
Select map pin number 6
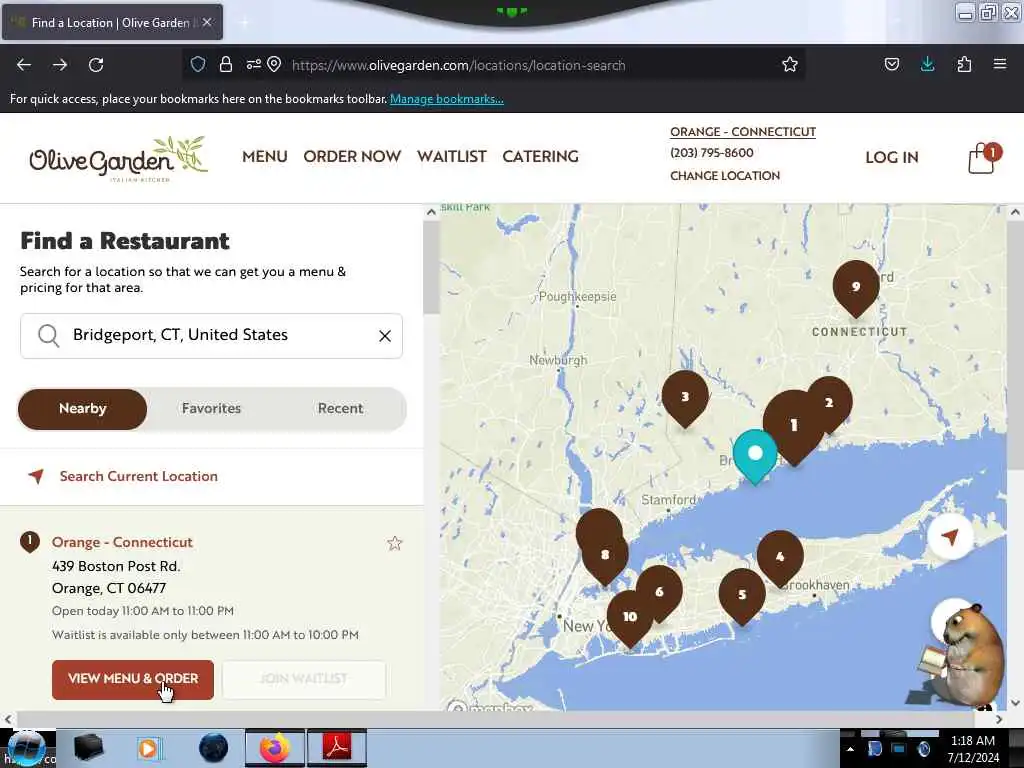click(x=660, y=592)
